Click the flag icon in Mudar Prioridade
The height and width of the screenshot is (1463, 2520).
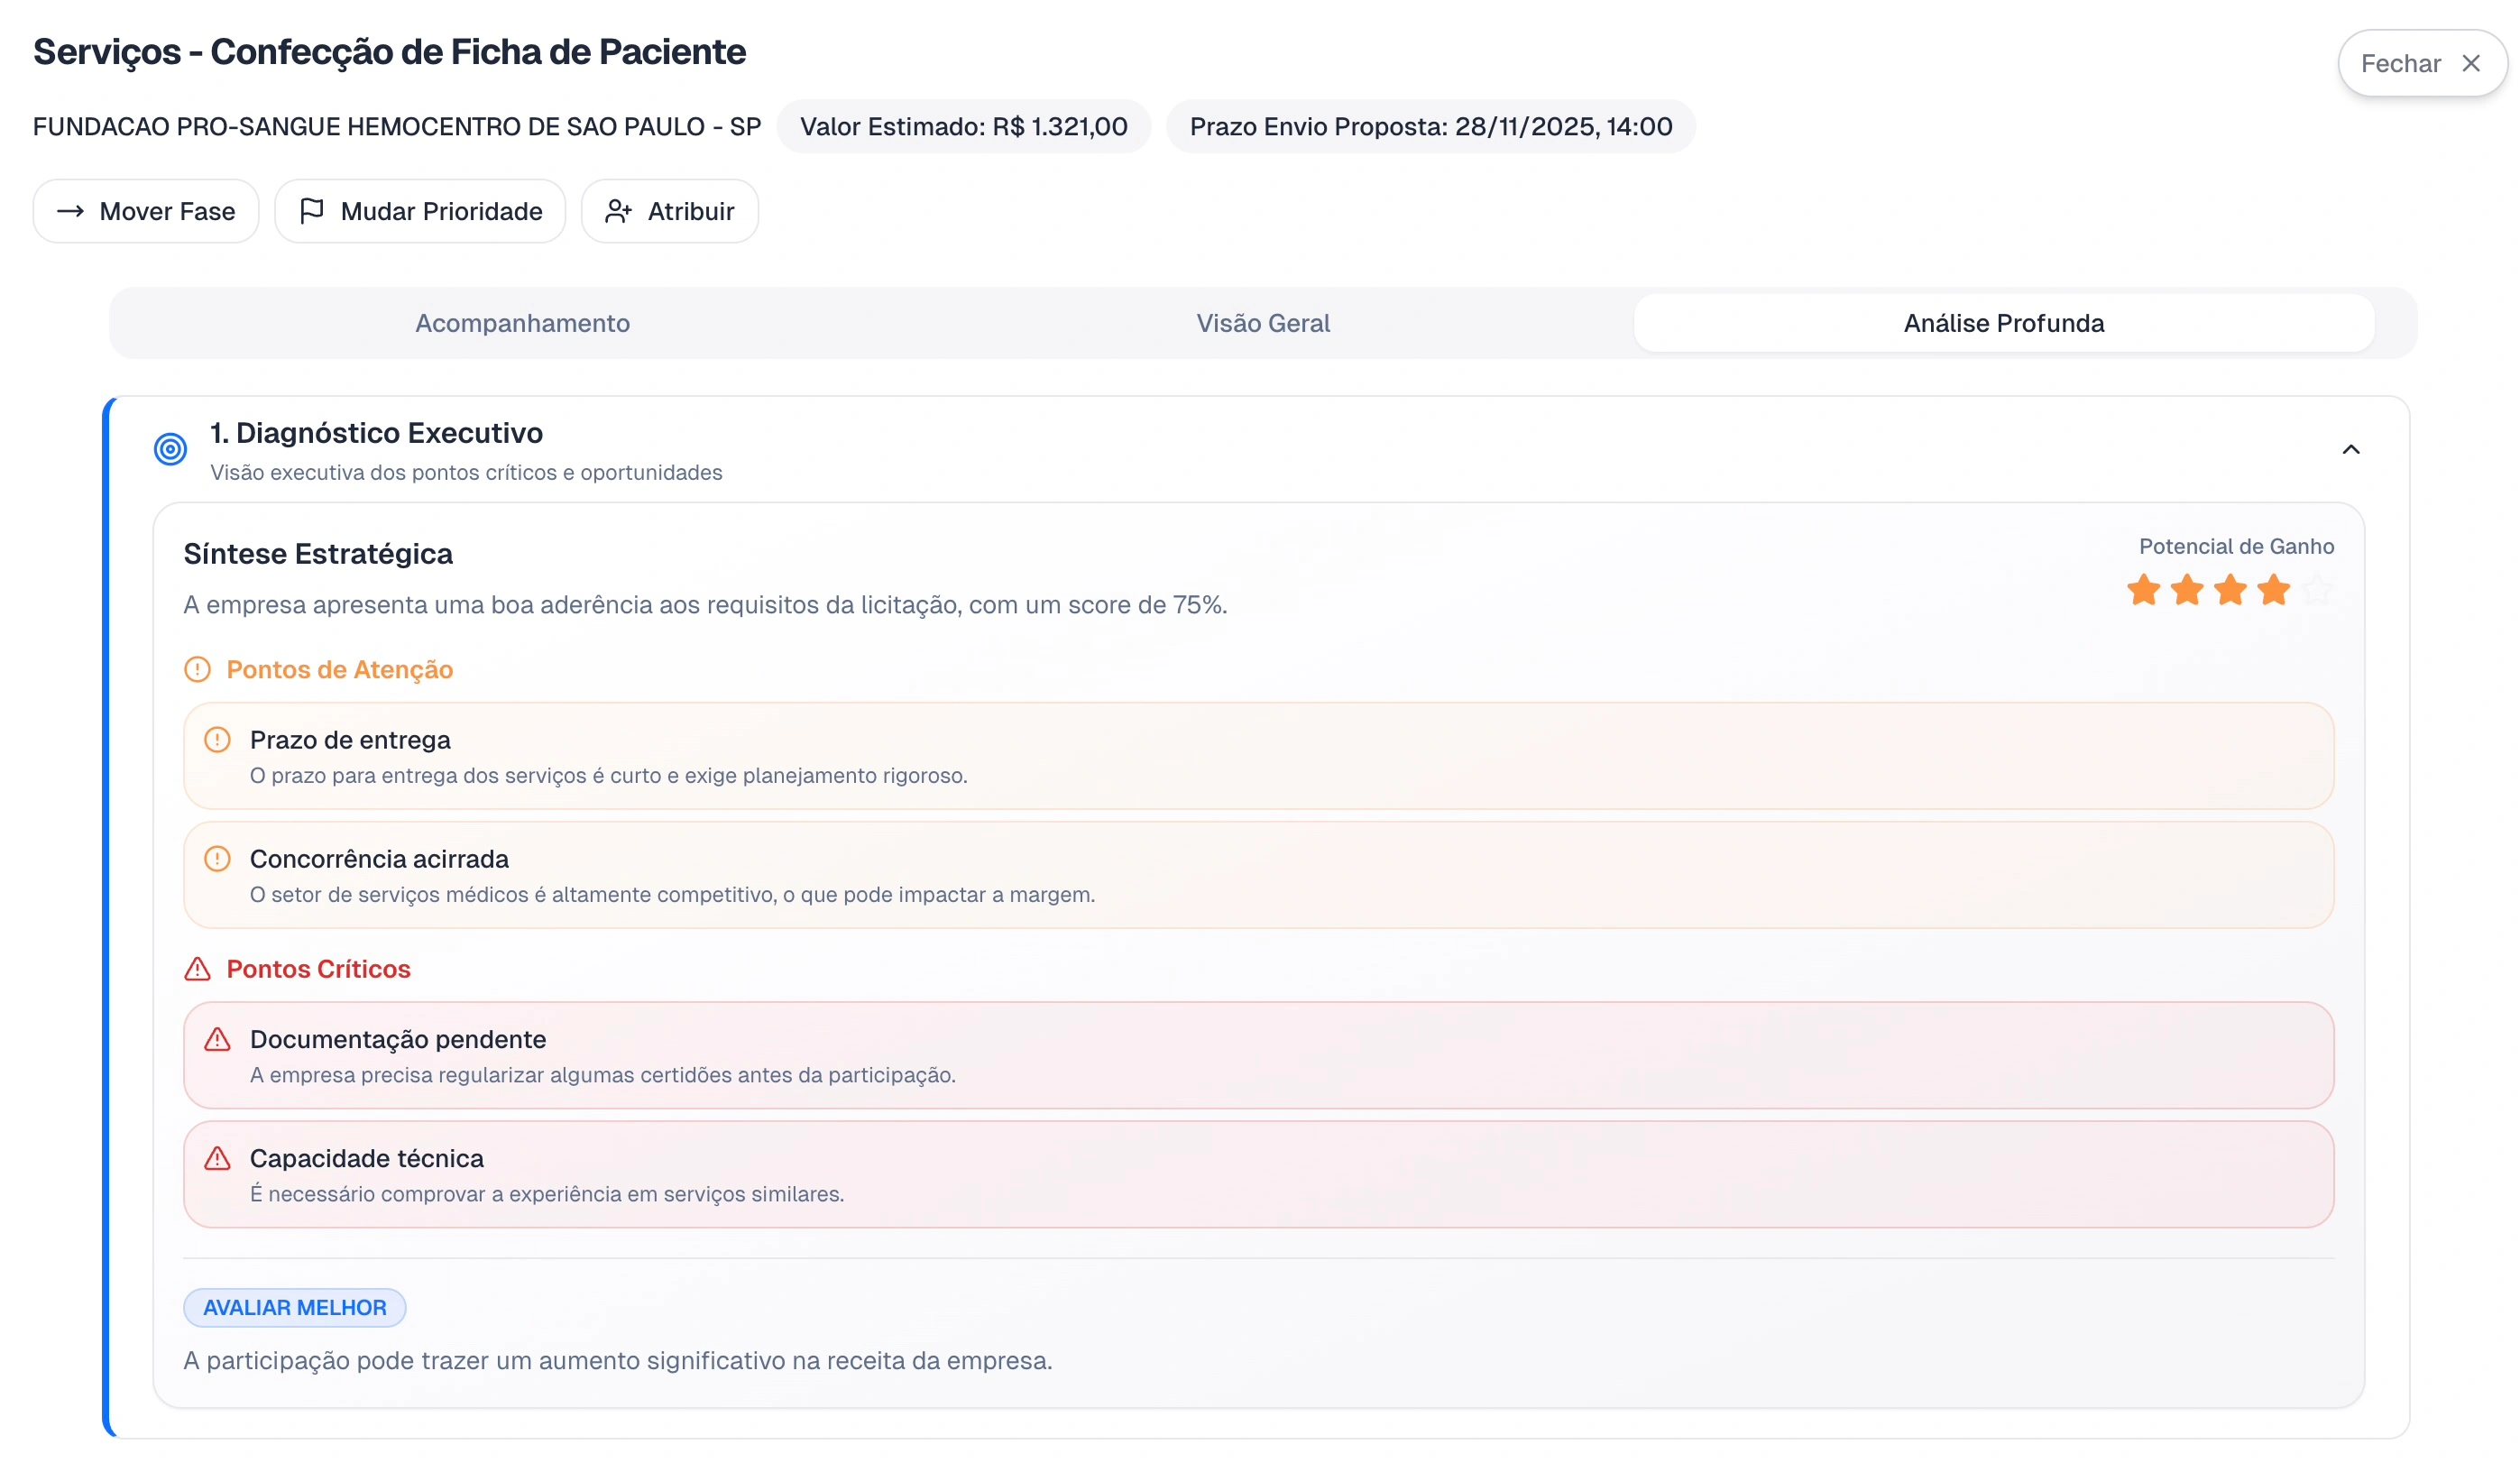[312, 211]
